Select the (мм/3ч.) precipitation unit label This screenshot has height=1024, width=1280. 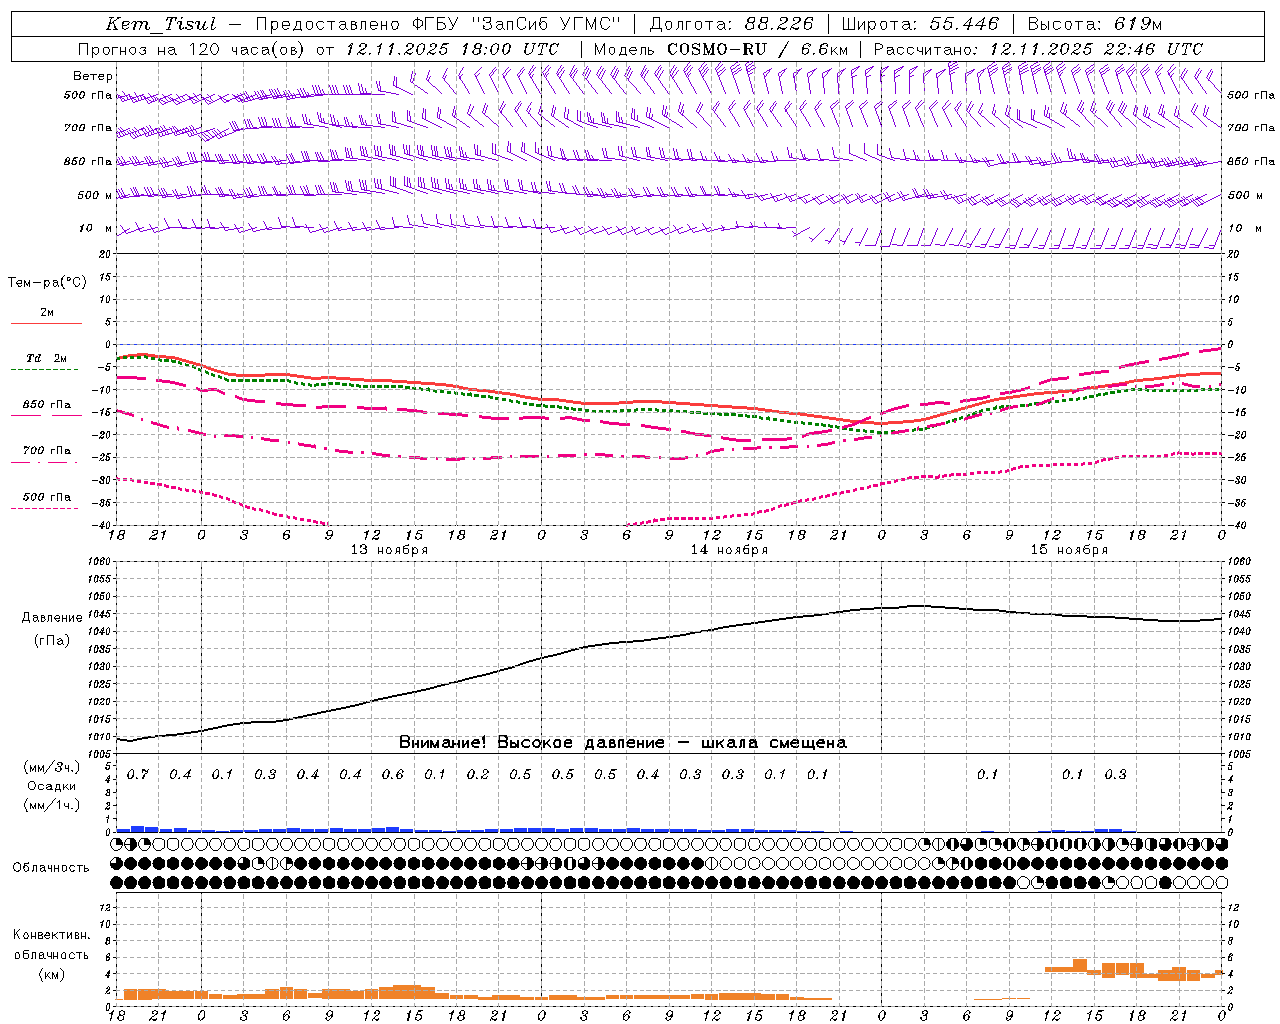[x=51, y=767]
